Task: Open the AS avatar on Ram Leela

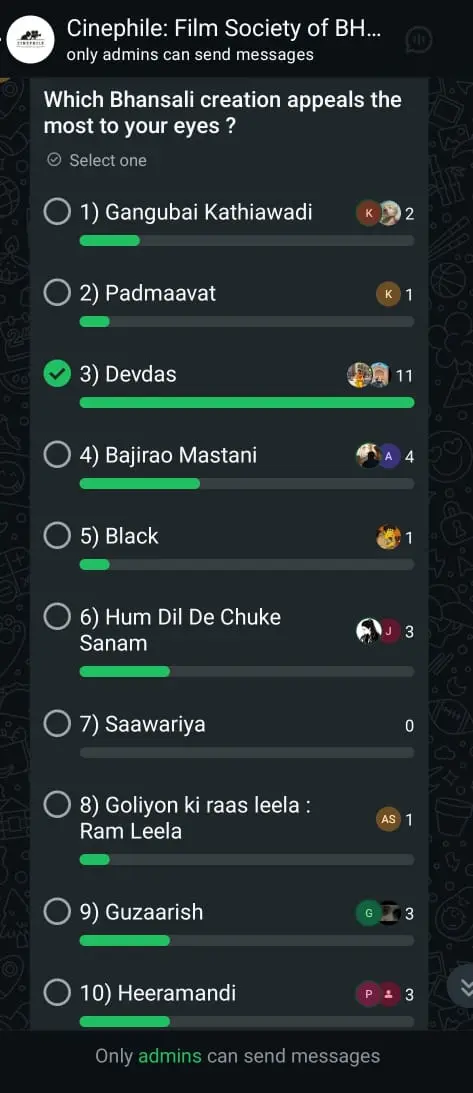Action: tap(389, 819)
